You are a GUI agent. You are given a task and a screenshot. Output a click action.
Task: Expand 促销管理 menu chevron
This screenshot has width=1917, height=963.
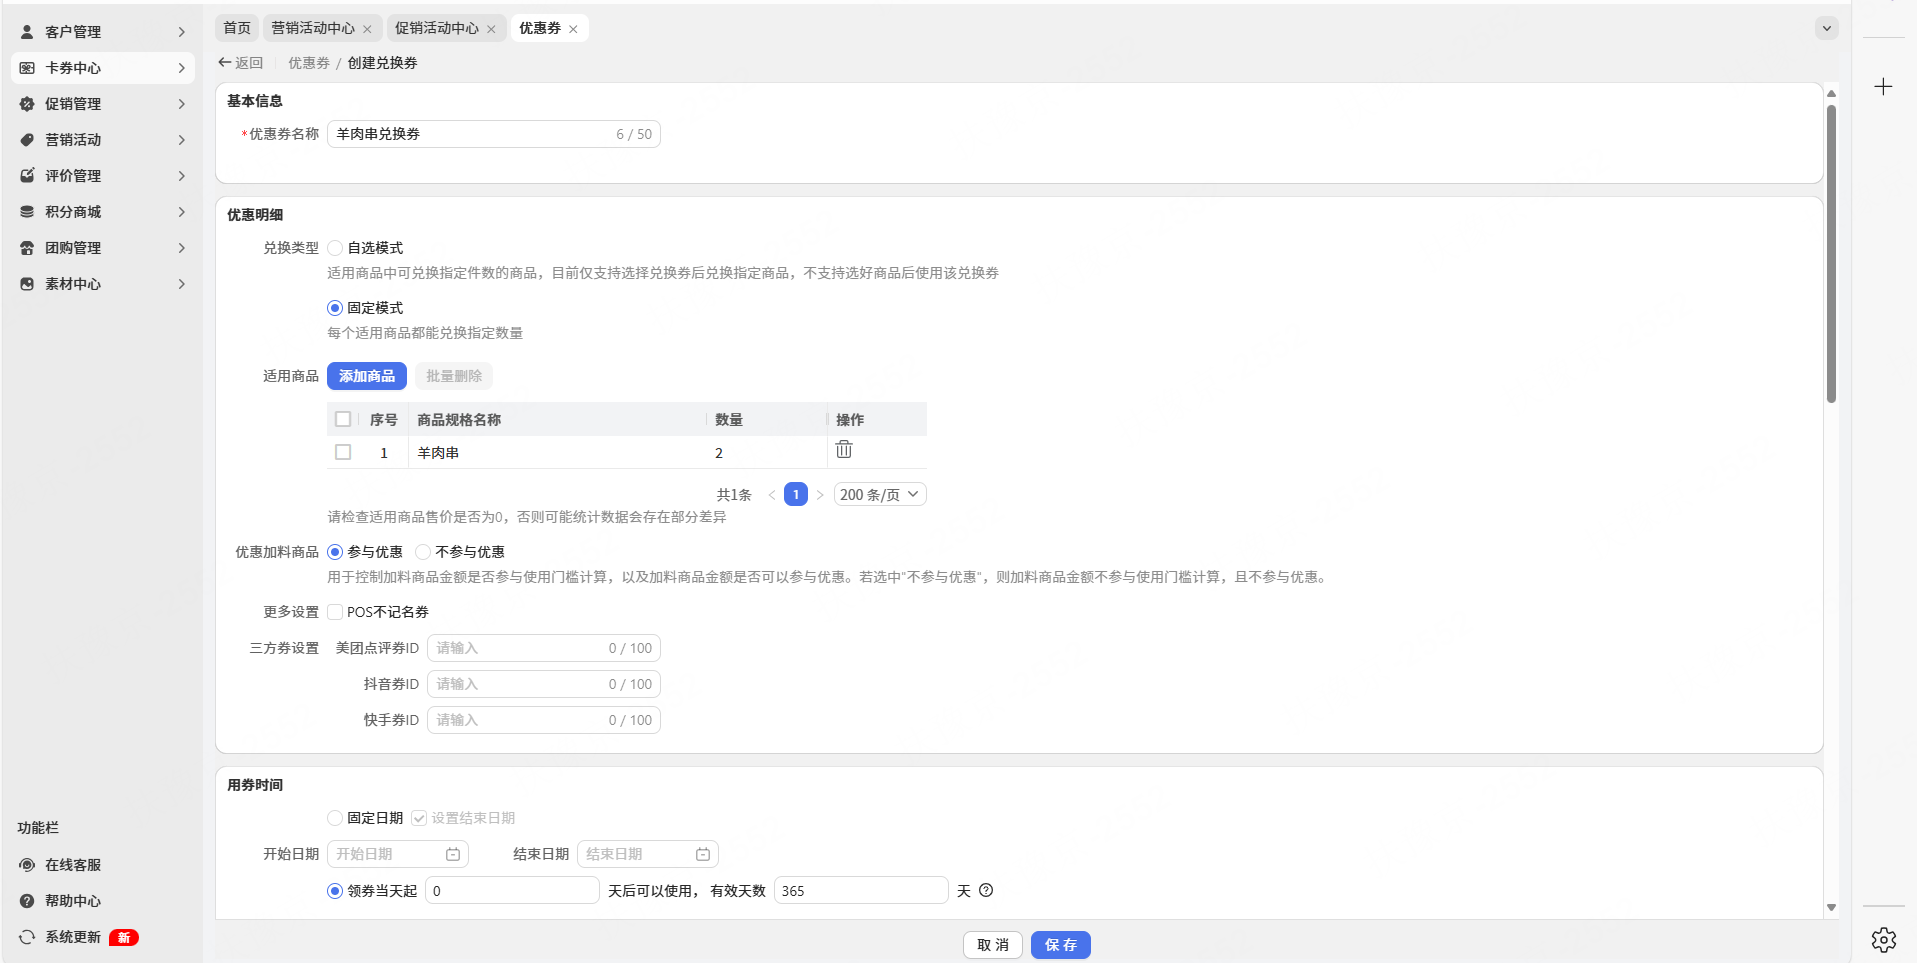point(181,104)
